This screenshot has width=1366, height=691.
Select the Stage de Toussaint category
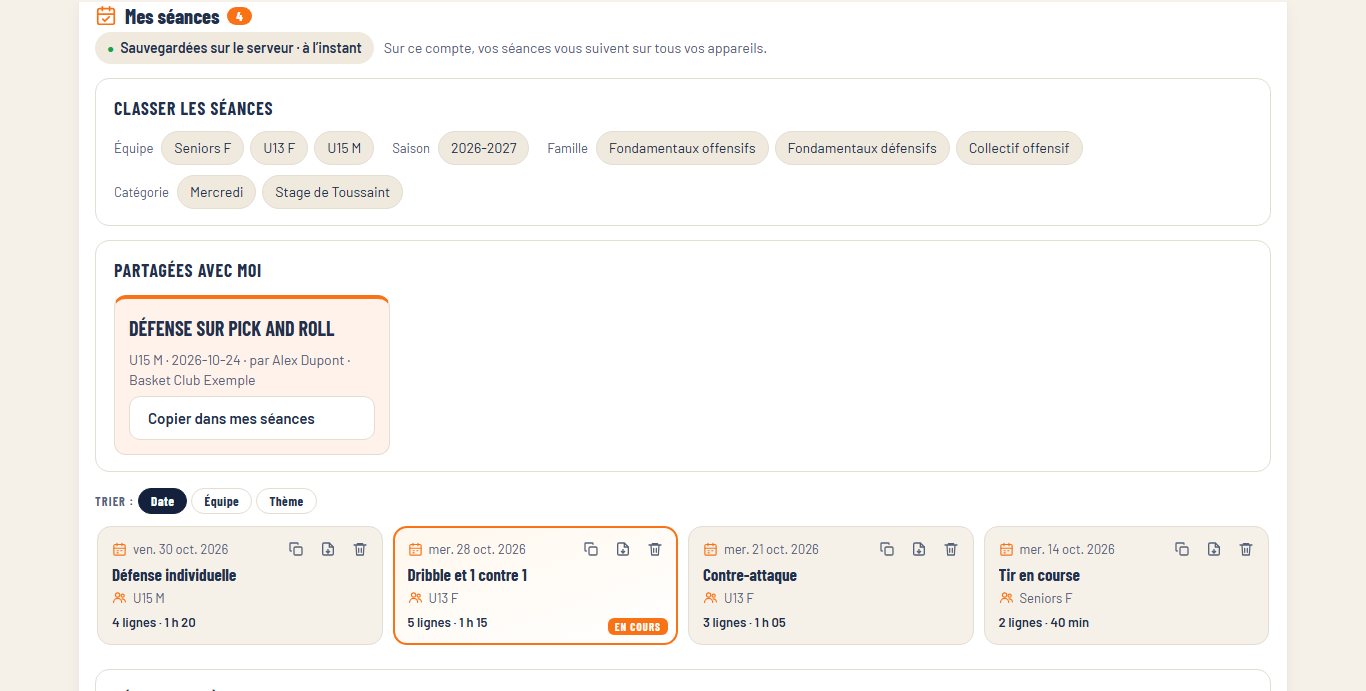click(x=332, y=192)
